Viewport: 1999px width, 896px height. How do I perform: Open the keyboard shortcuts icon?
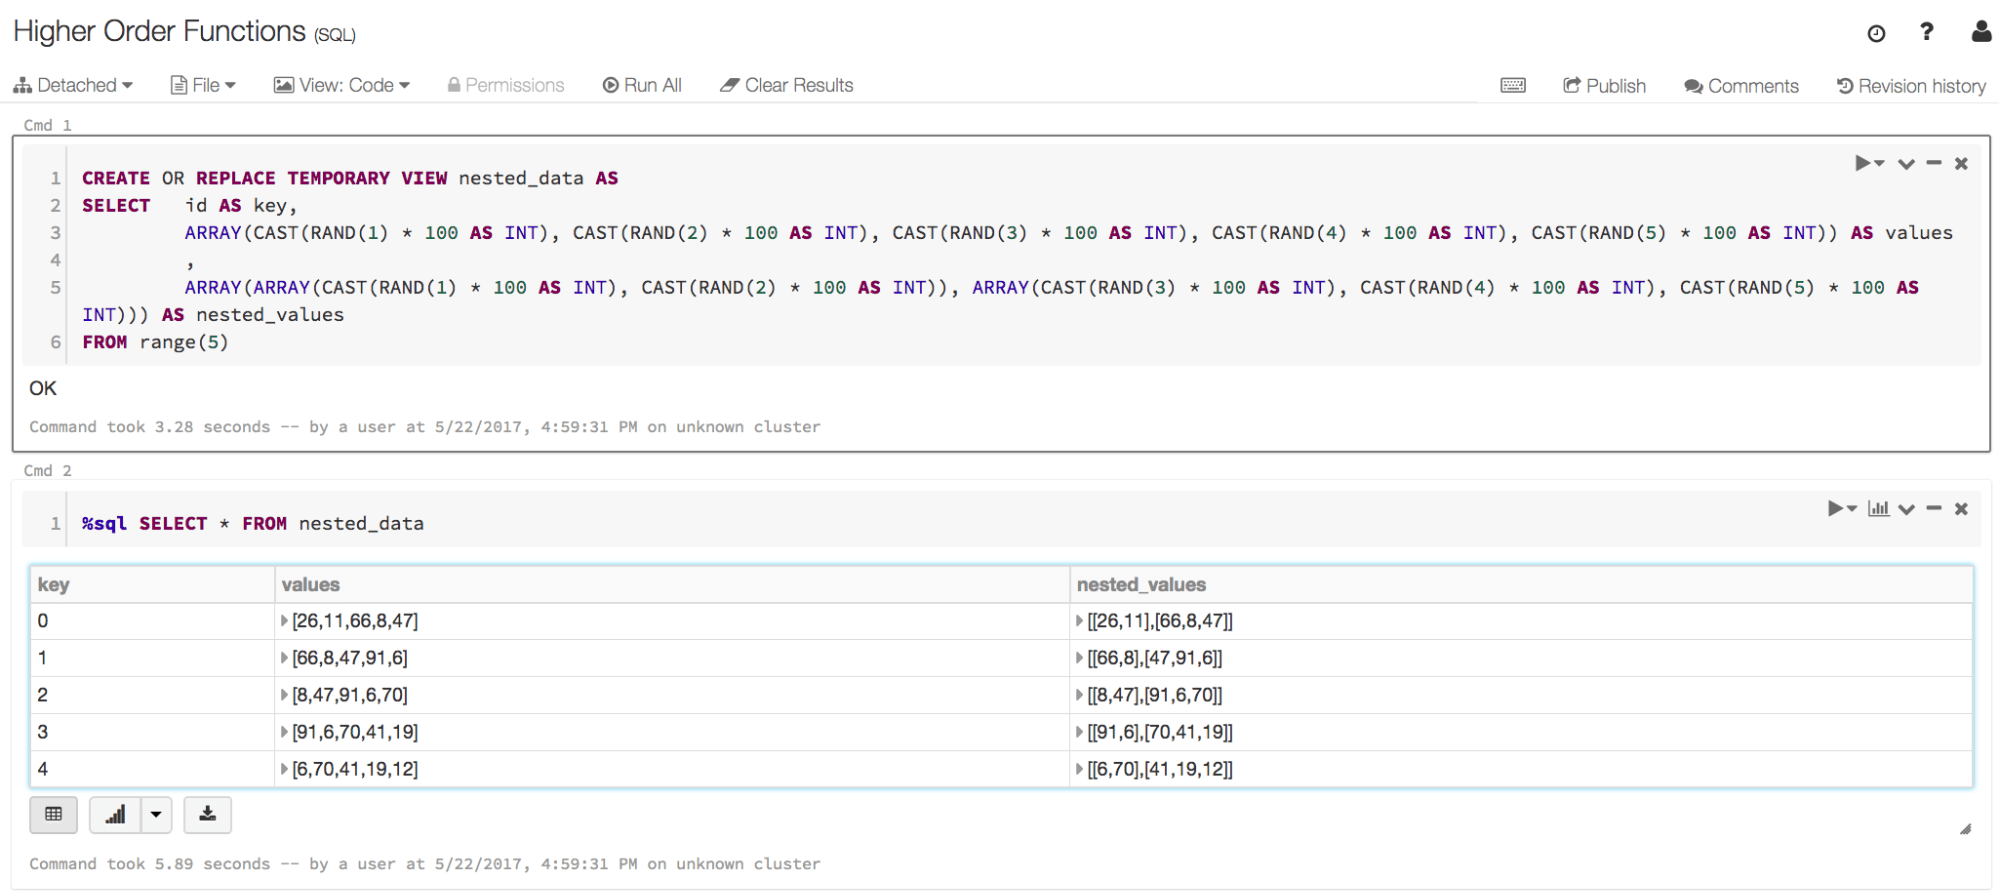pos(1512,86)
